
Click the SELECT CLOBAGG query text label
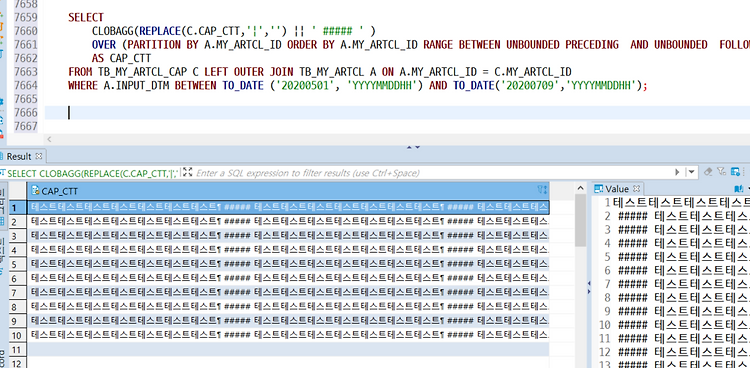(92, 173)
